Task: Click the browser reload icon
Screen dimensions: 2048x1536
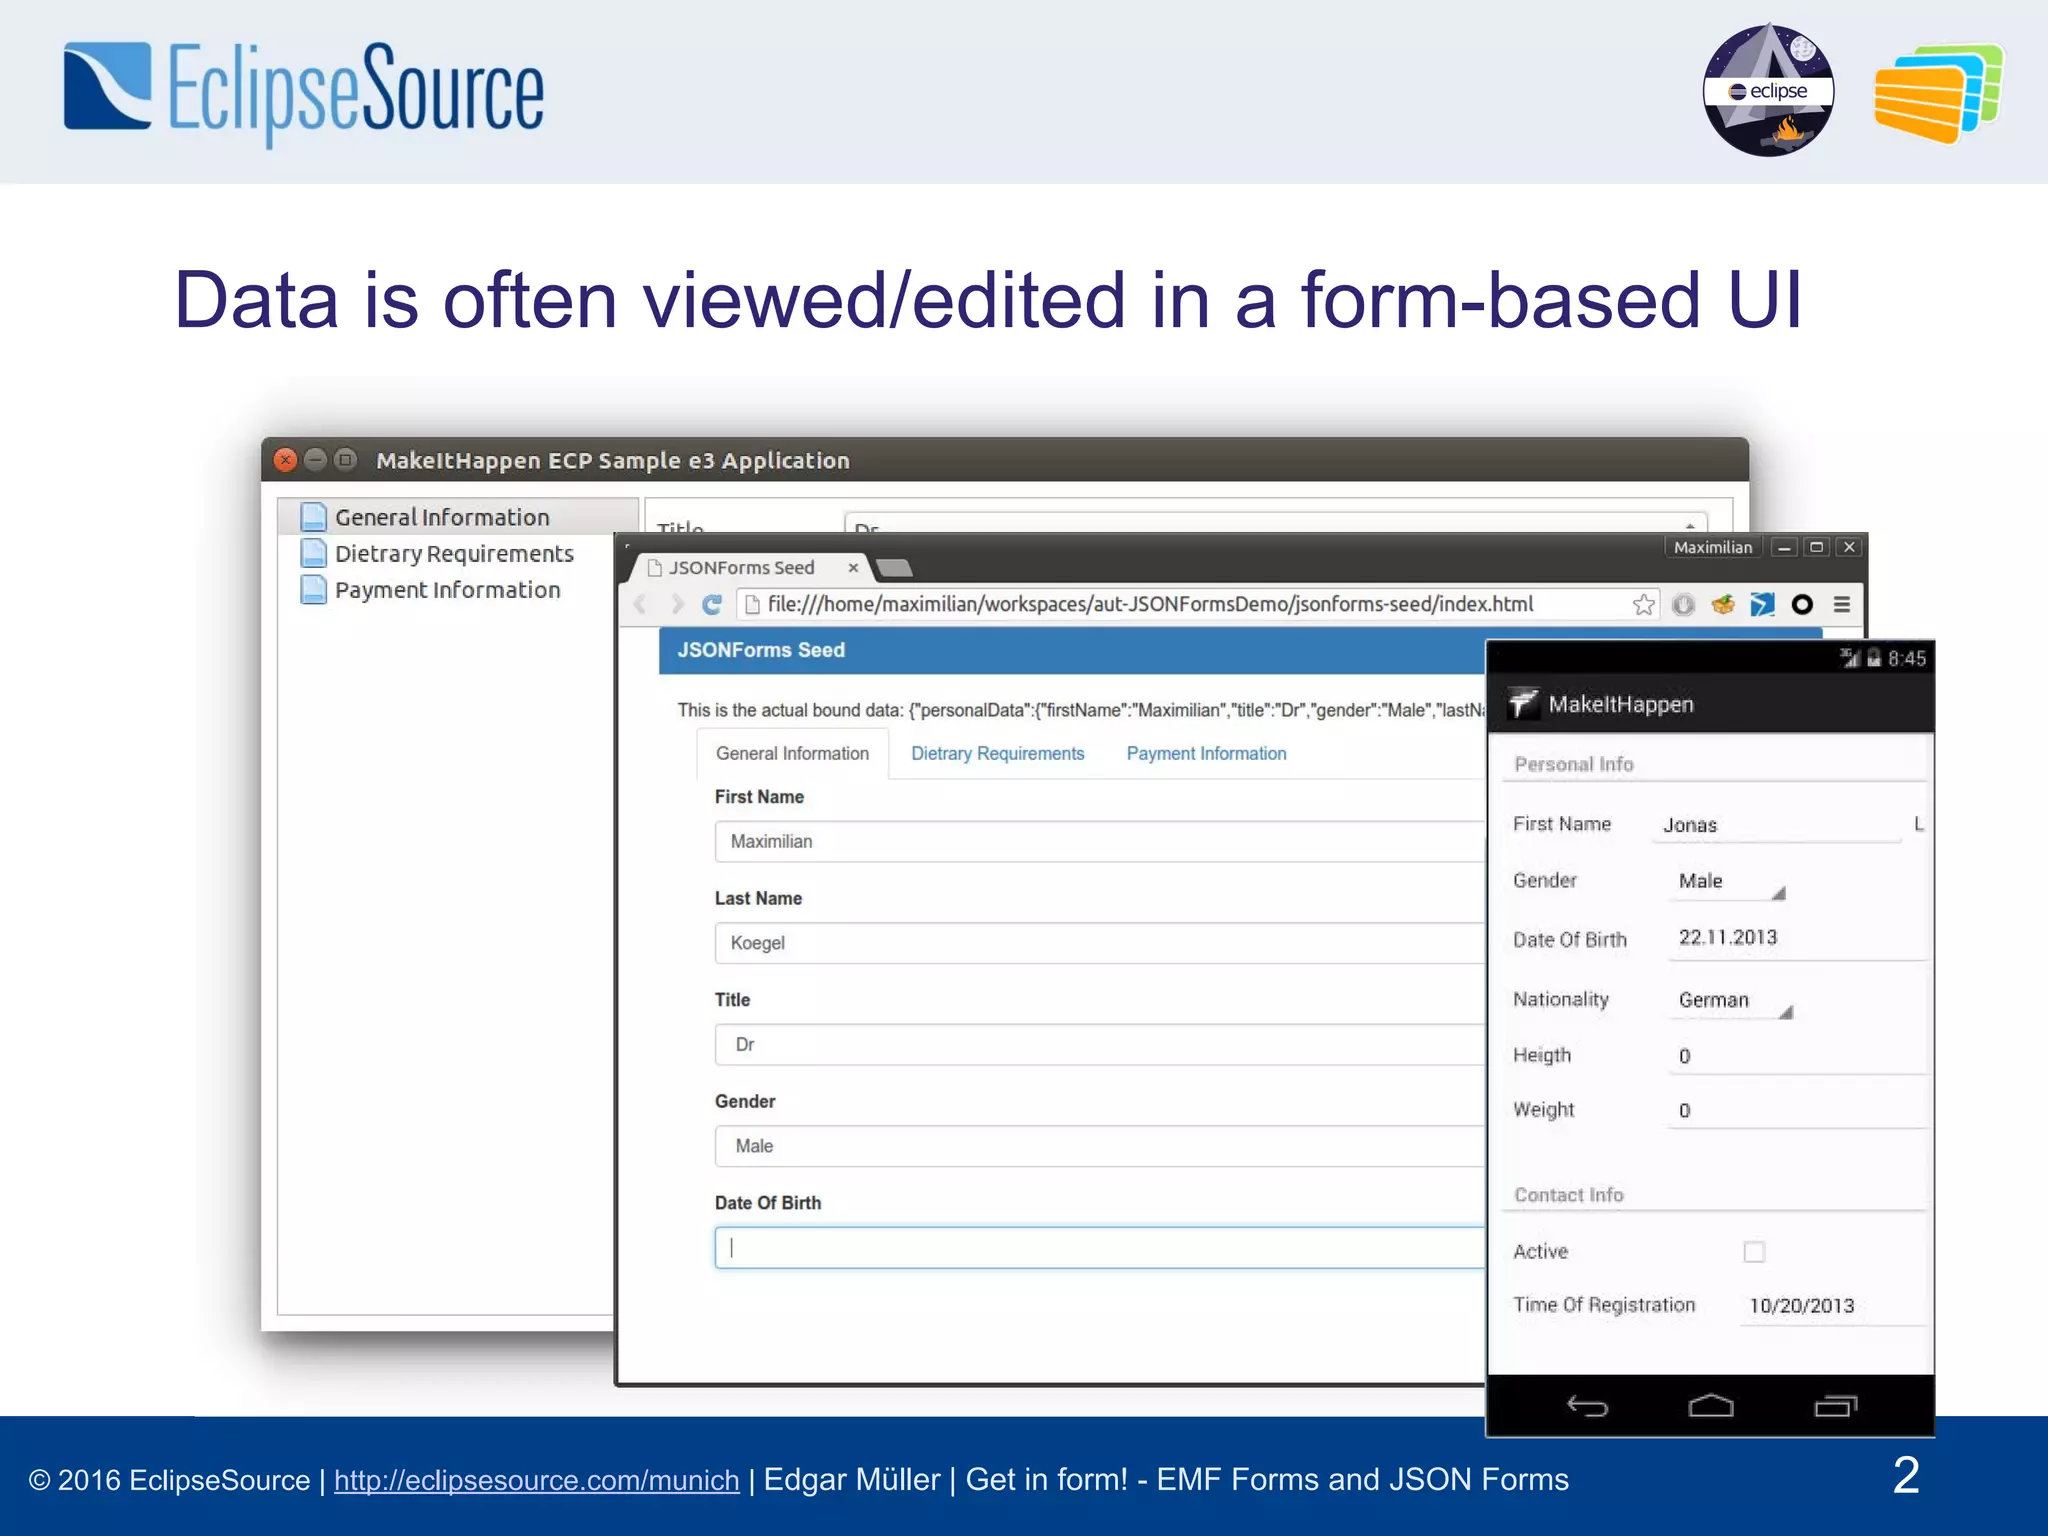Action: pyautogui.click(x=712, y=605)
